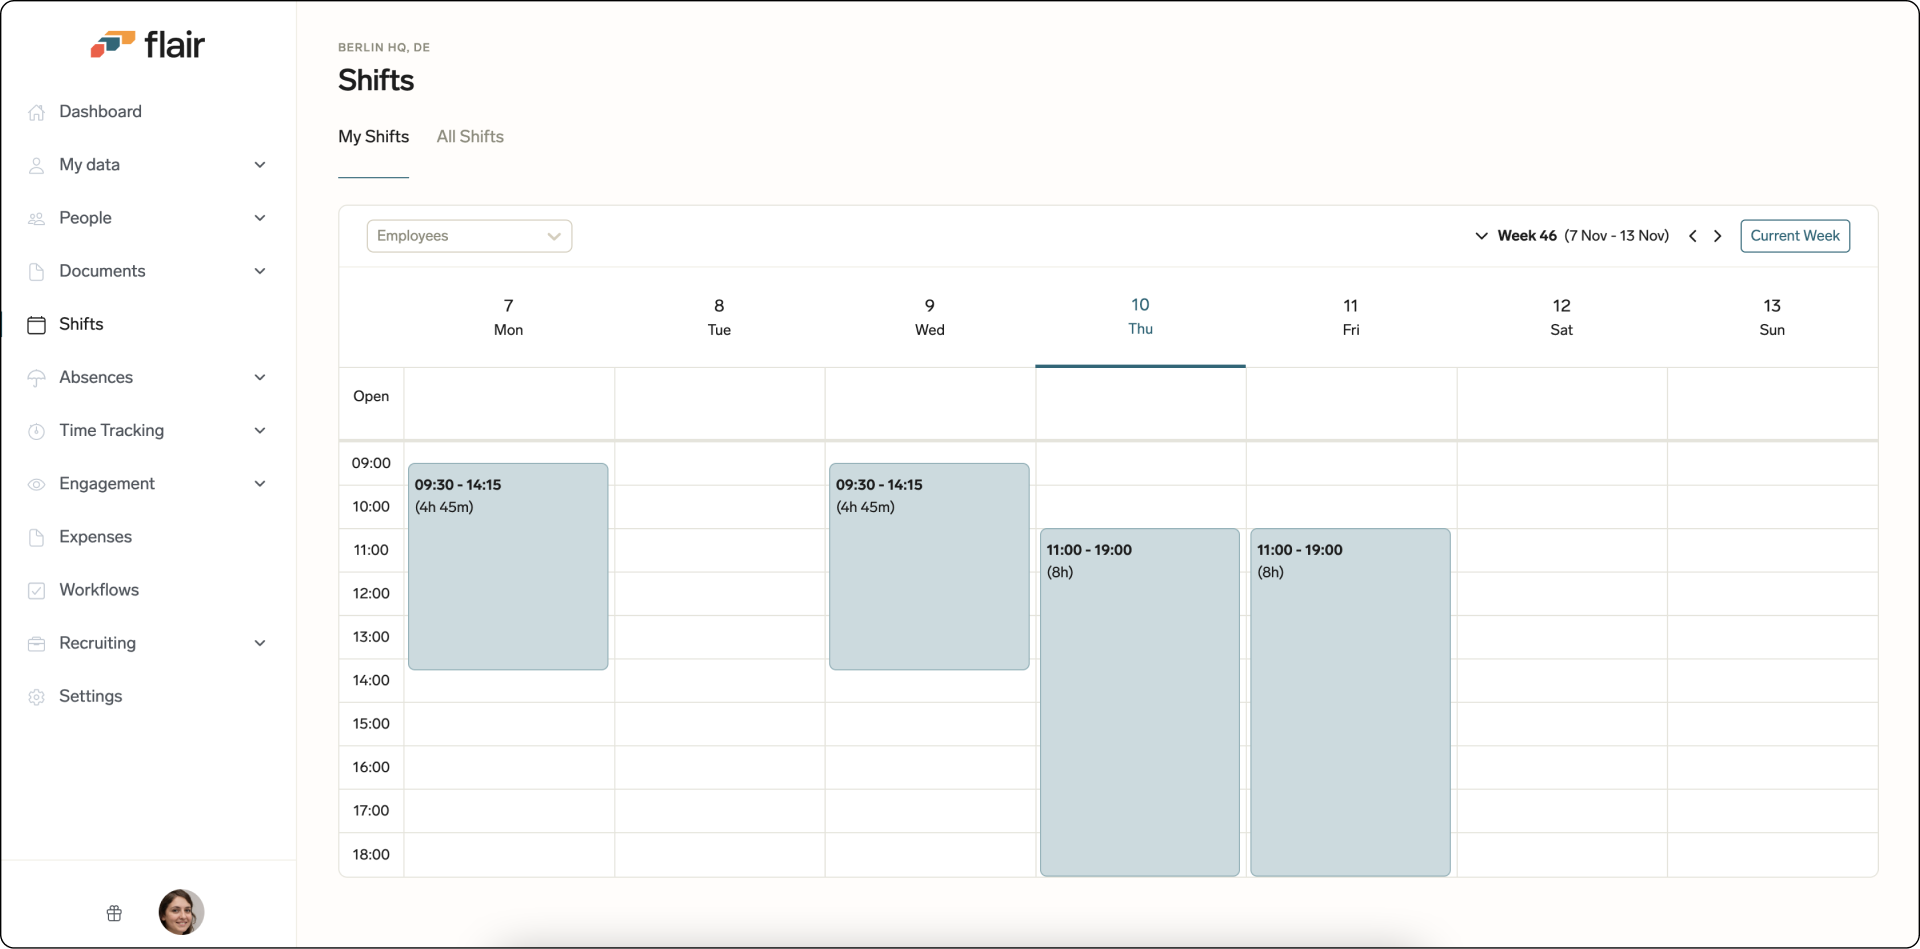The width and height of the screenshot is (1920, 949).
Task: Click the Settings gear icon
Action: 37,697
